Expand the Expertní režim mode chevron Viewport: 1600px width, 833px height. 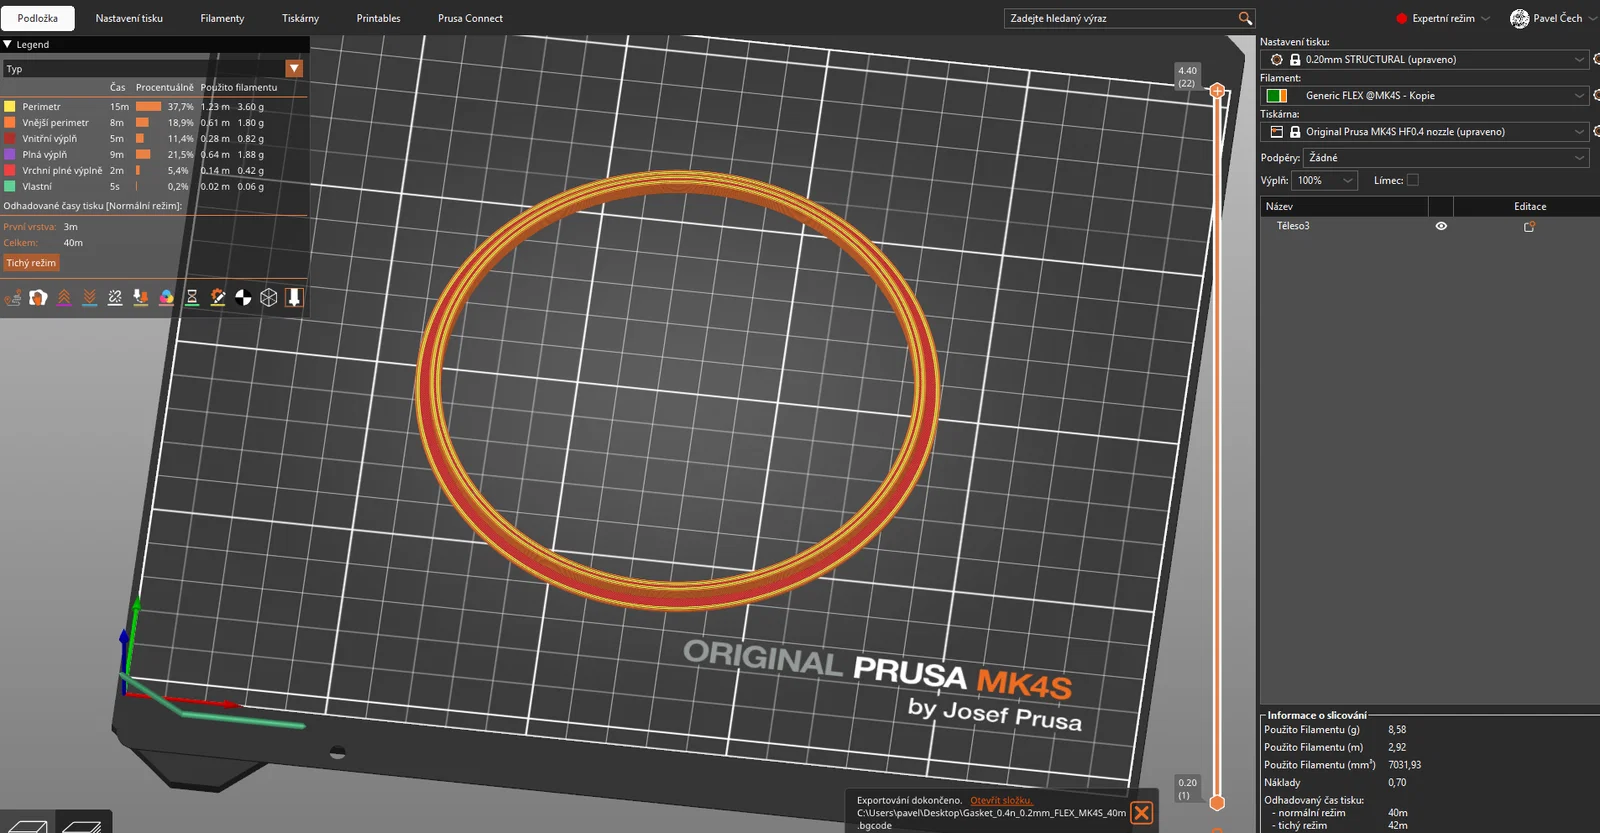pos(1486,19)
